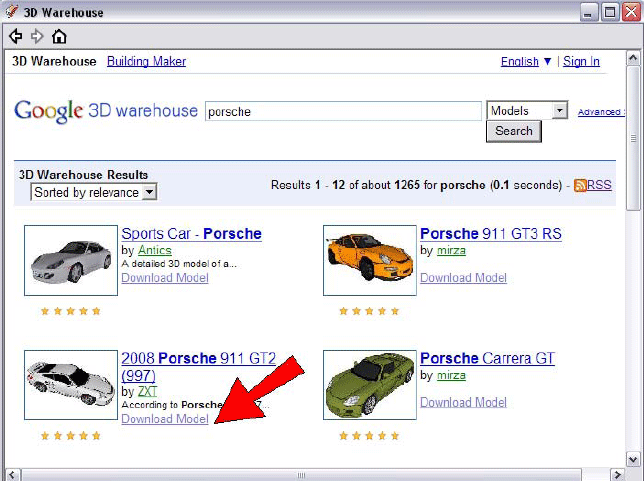
Task: Close the 3D Warehouse window
Action: [631, 12]
